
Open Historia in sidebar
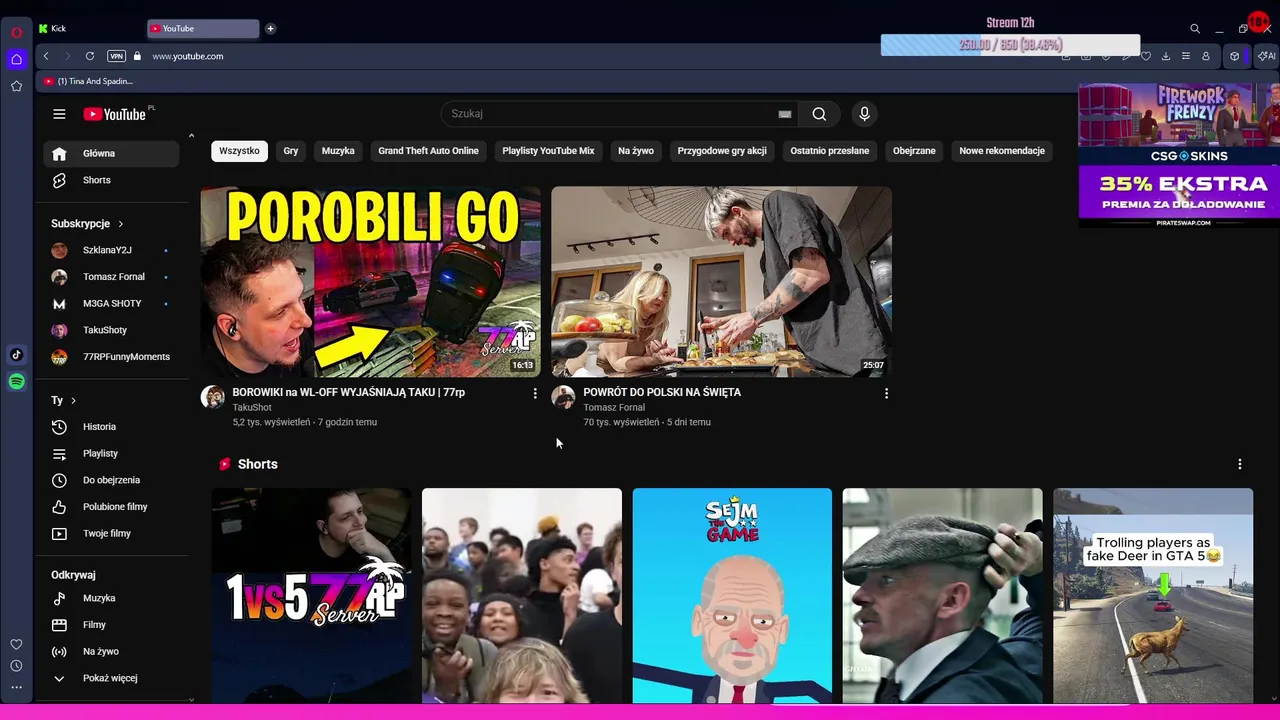[111, 427]
